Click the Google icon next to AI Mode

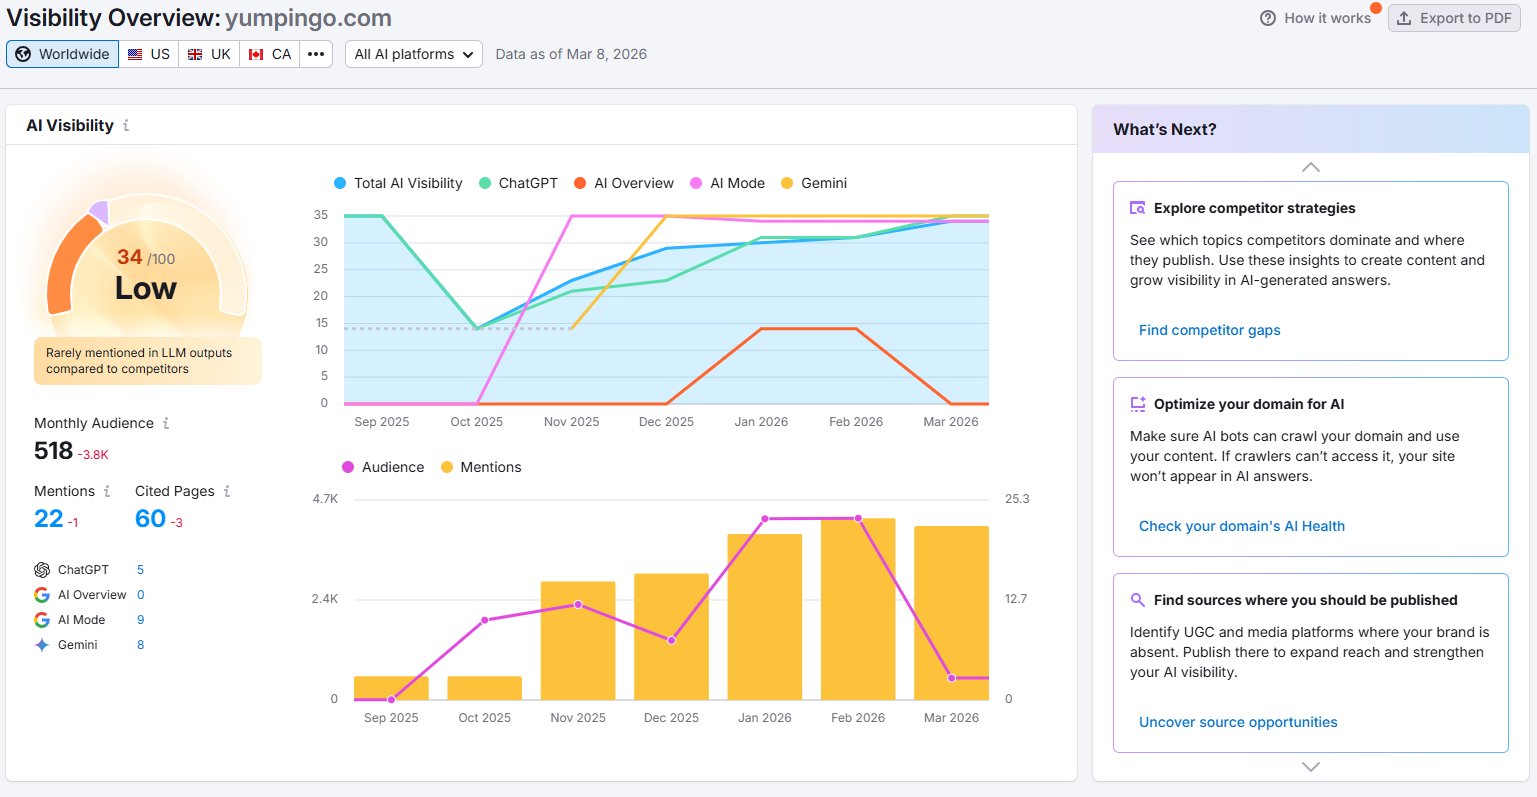click(x=42, y=620)
